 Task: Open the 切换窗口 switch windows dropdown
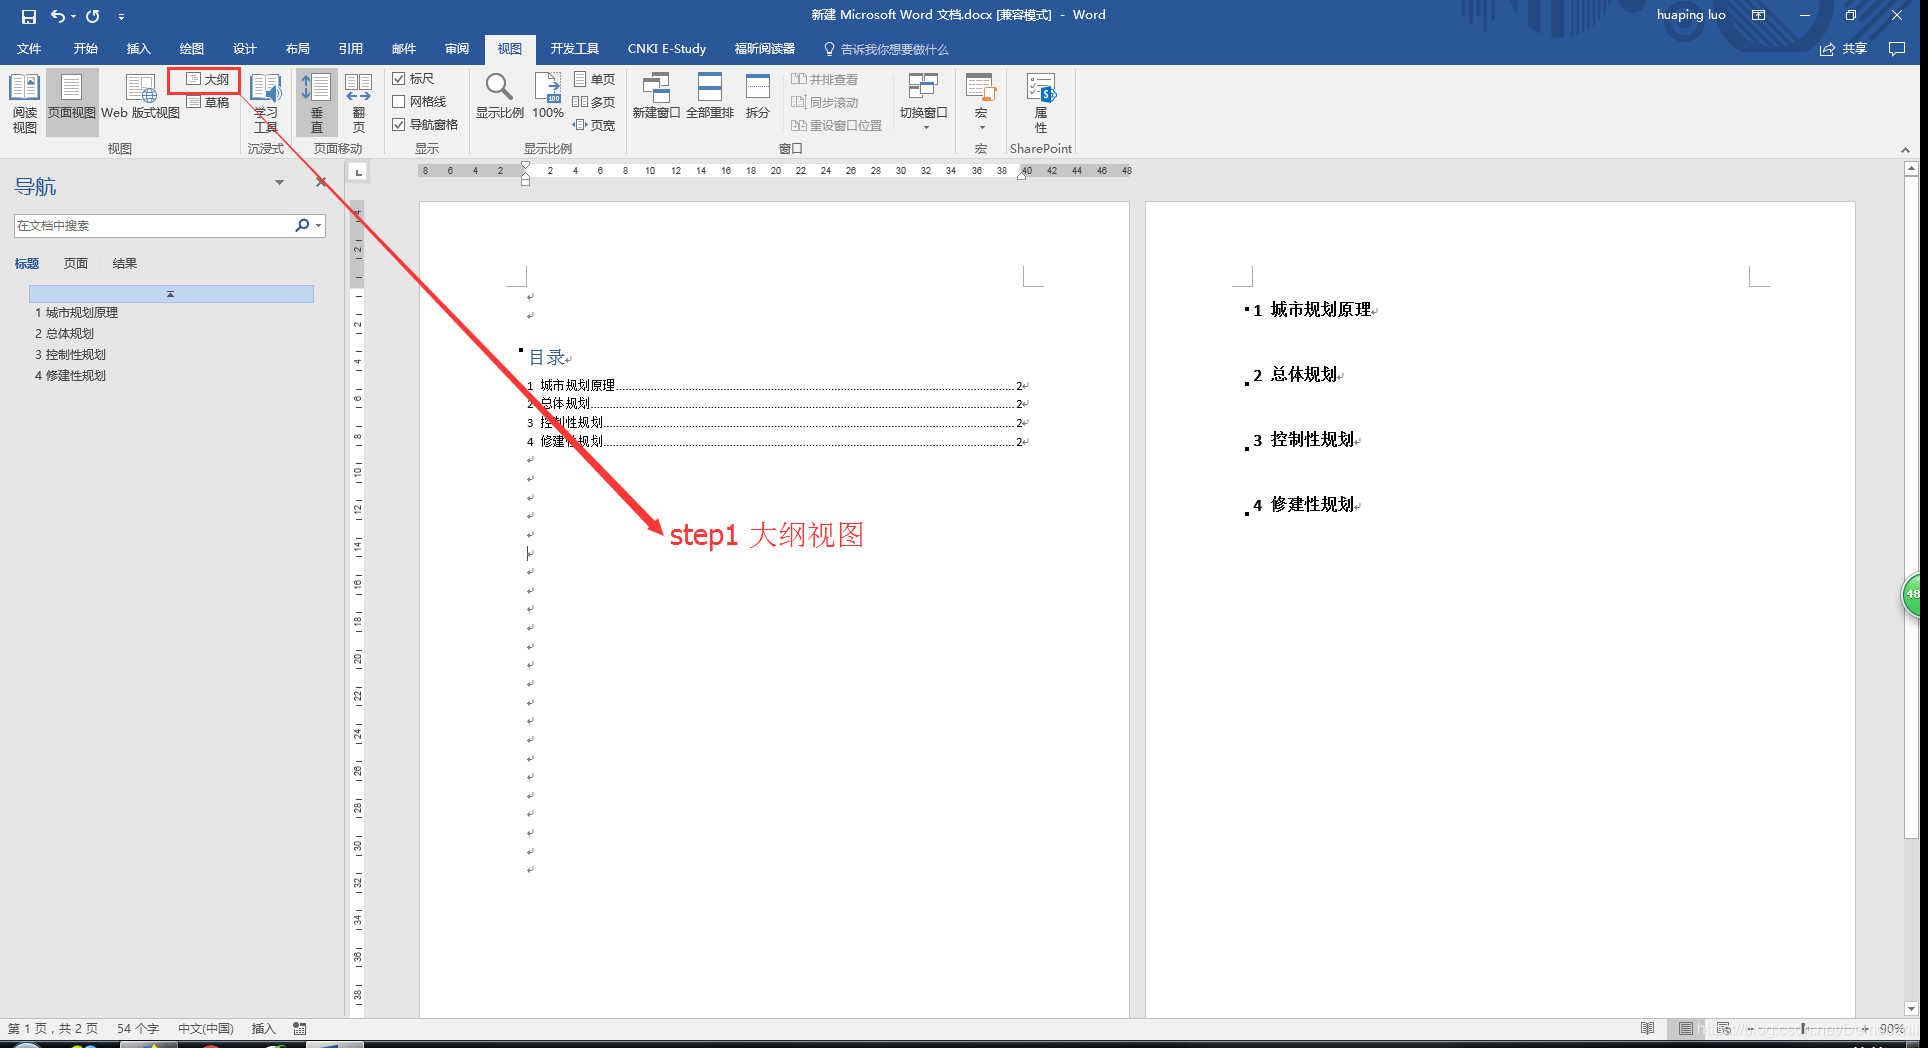923,103
